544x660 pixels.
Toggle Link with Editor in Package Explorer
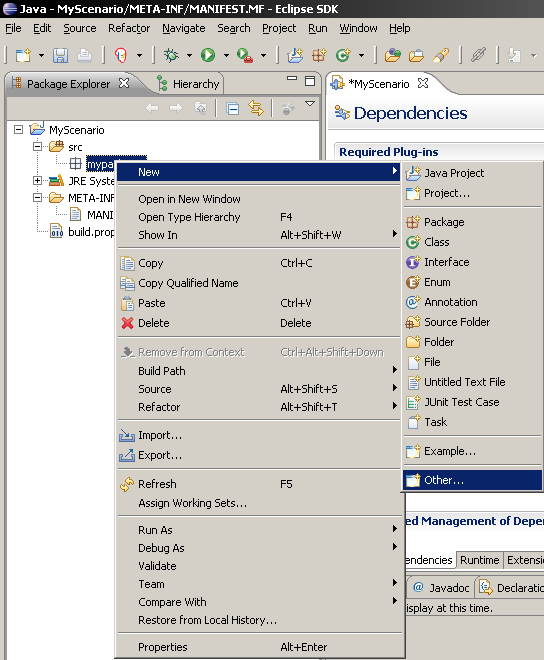(x=256, y=108)
